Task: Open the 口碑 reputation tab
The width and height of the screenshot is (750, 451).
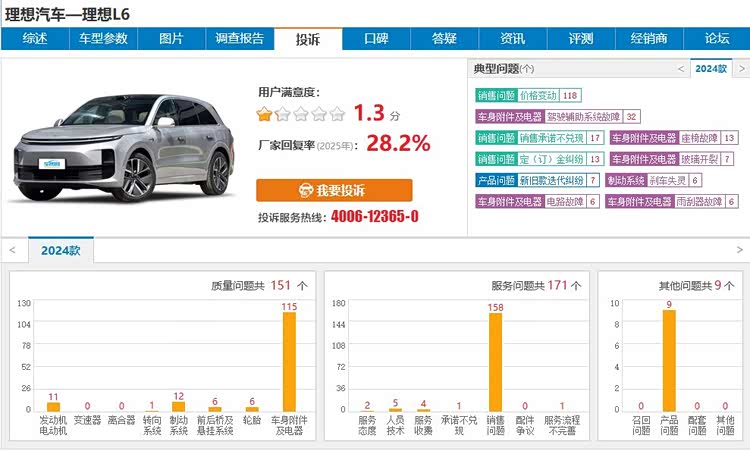Action: 376,39
